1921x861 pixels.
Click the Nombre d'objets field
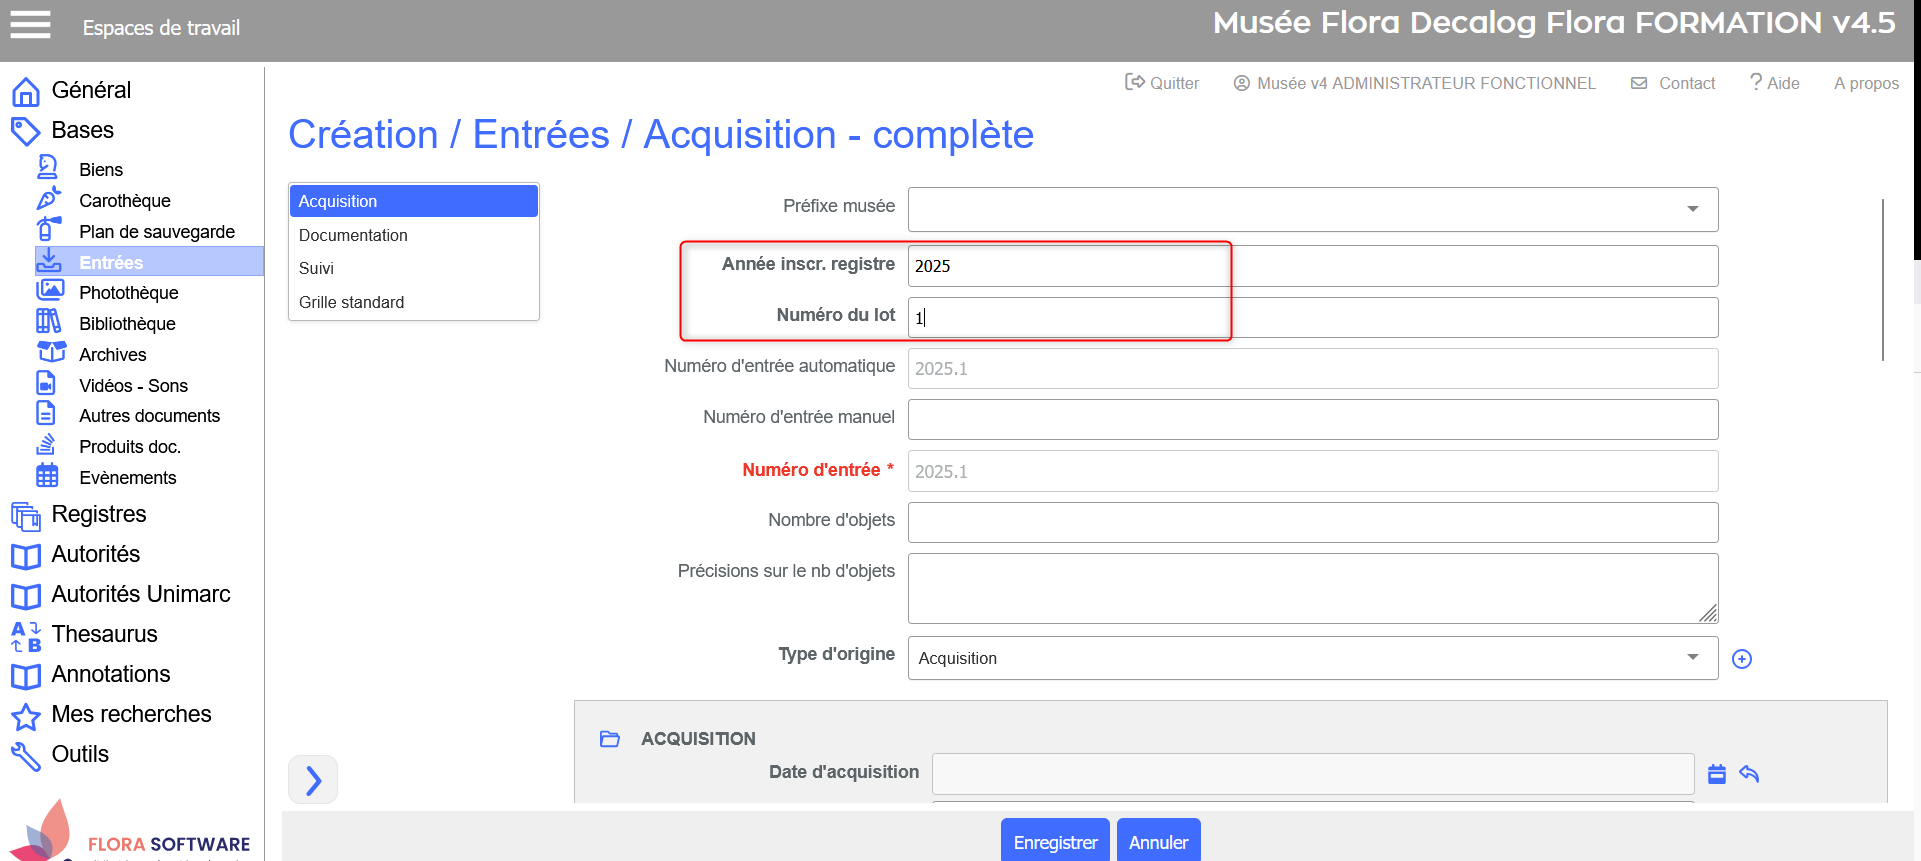click(1313, 522)
